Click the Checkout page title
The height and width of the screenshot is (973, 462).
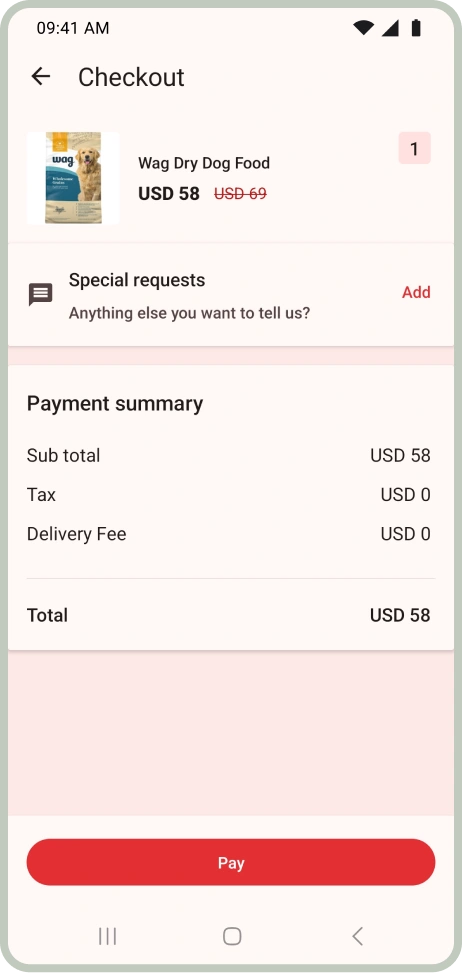coord(131,78)
